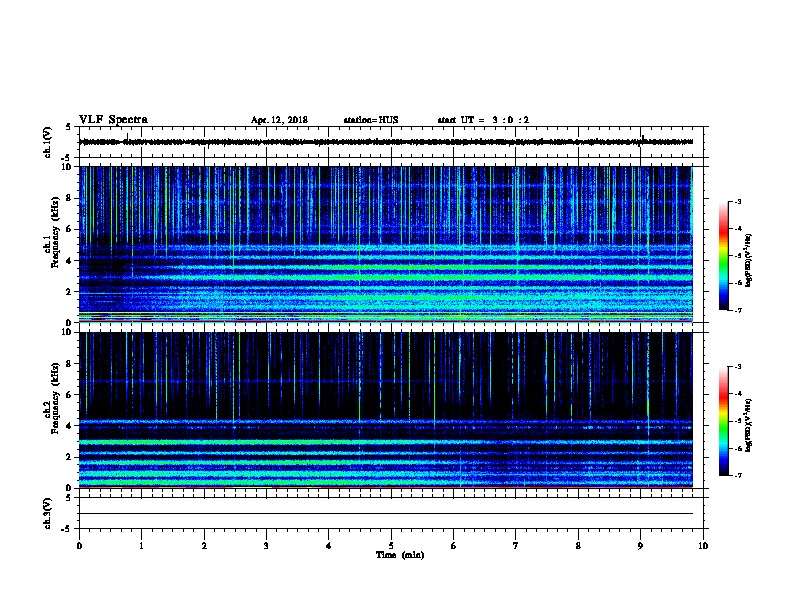The image size is (792, 612).
Task: Click the flat ch.3 voltage trace line
Action: click(x=385, y=514)
